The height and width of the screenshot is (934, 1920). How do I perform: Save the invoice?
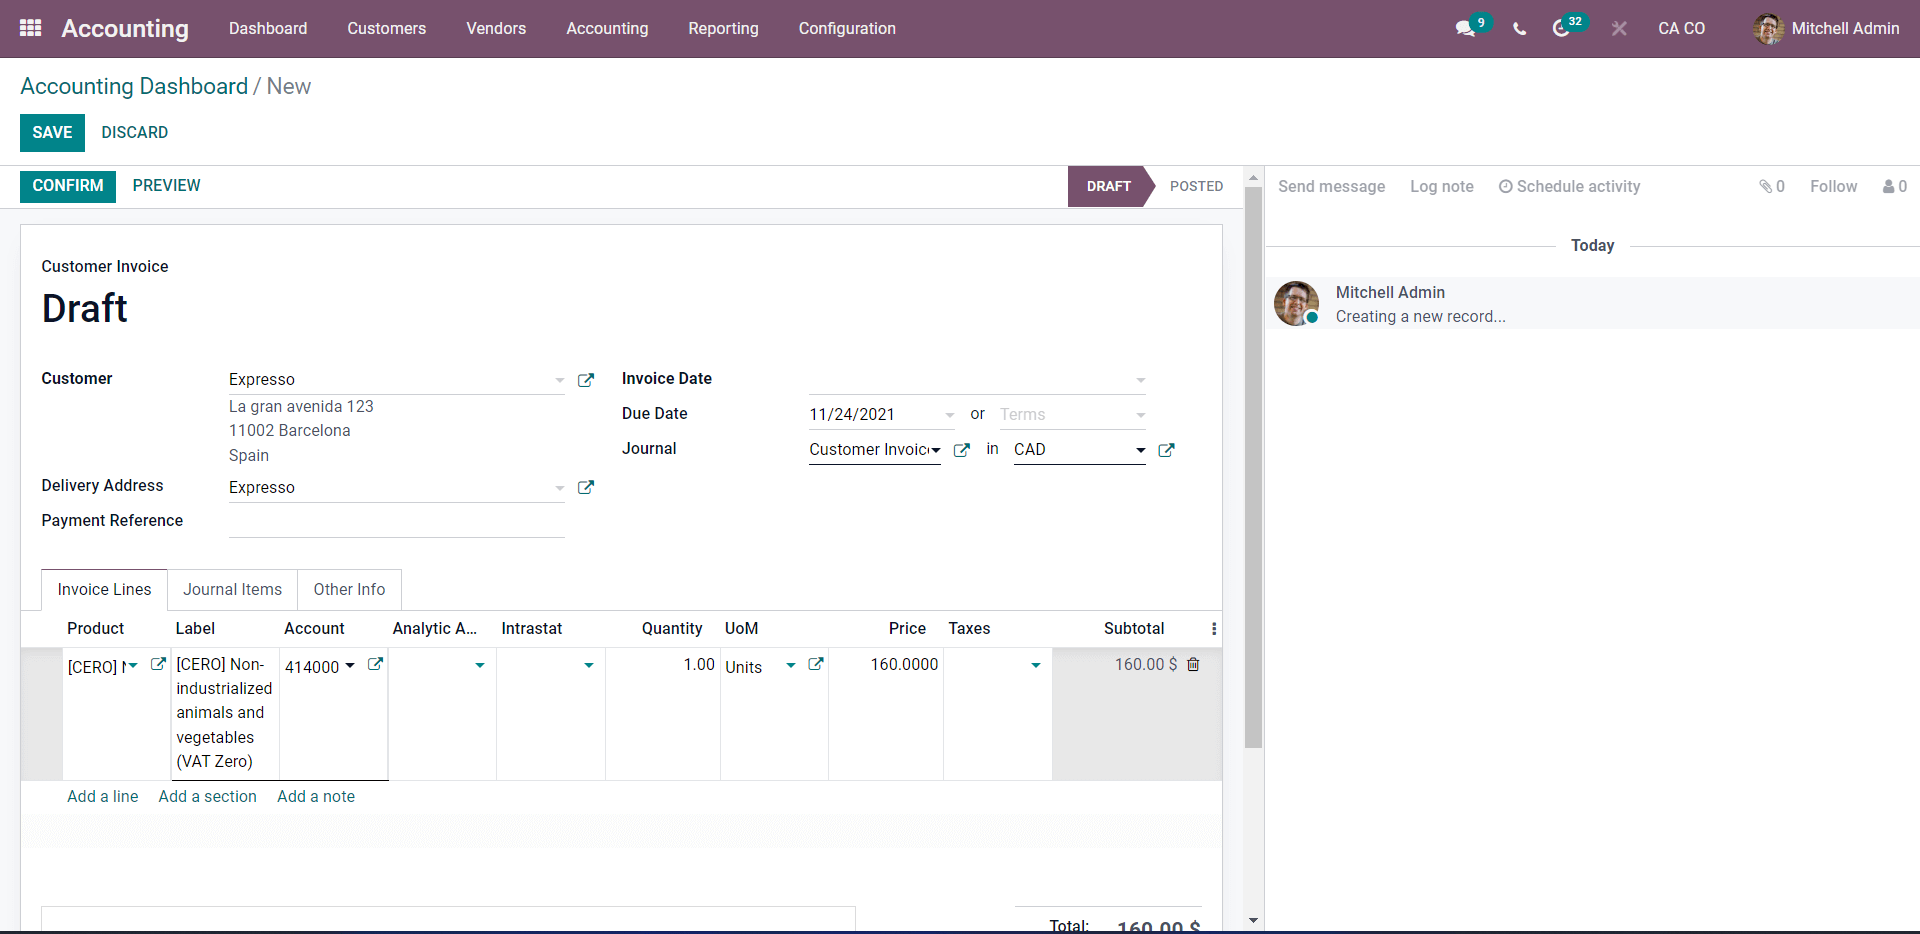52,132
